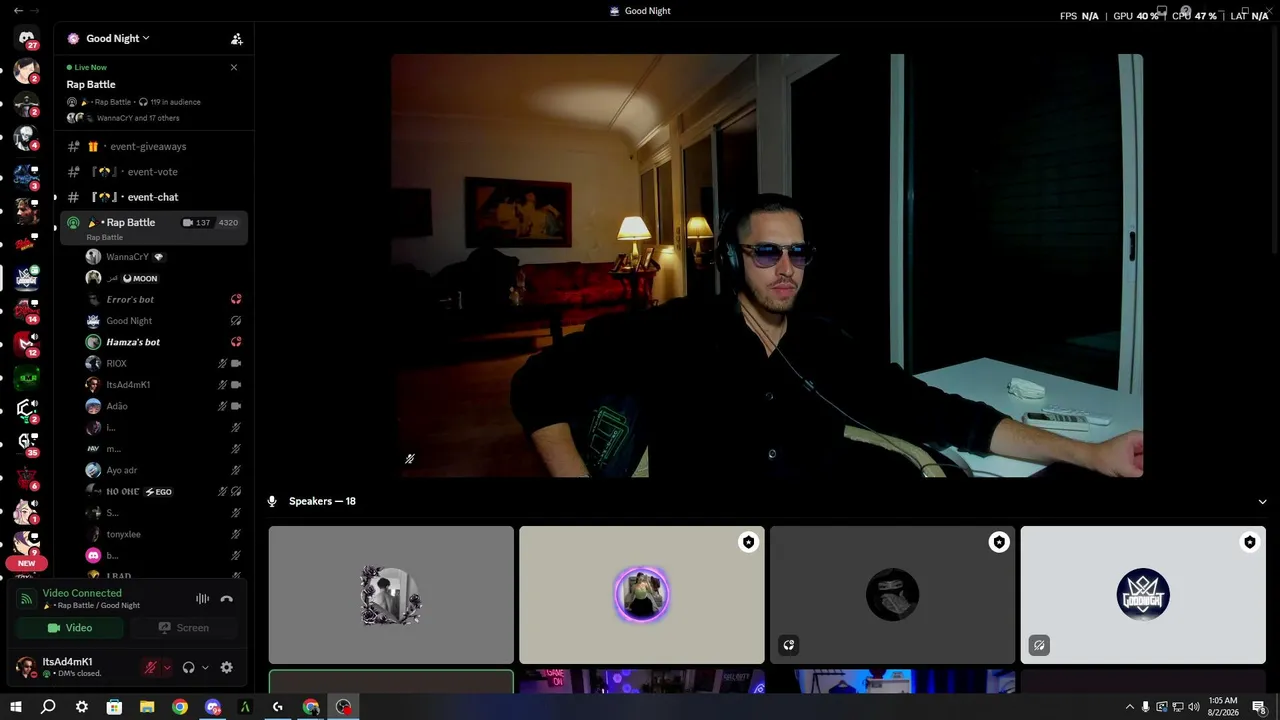This screenshot has height=720, width=1280.
Task: Click the Screen share button
Action: point(184,628)
